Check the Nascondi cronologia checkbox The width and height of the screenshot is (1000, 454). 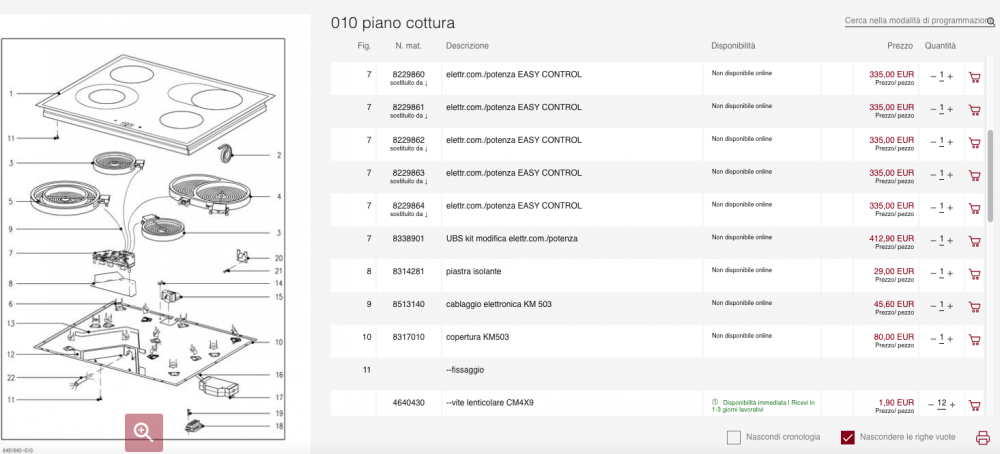point(734,437)
